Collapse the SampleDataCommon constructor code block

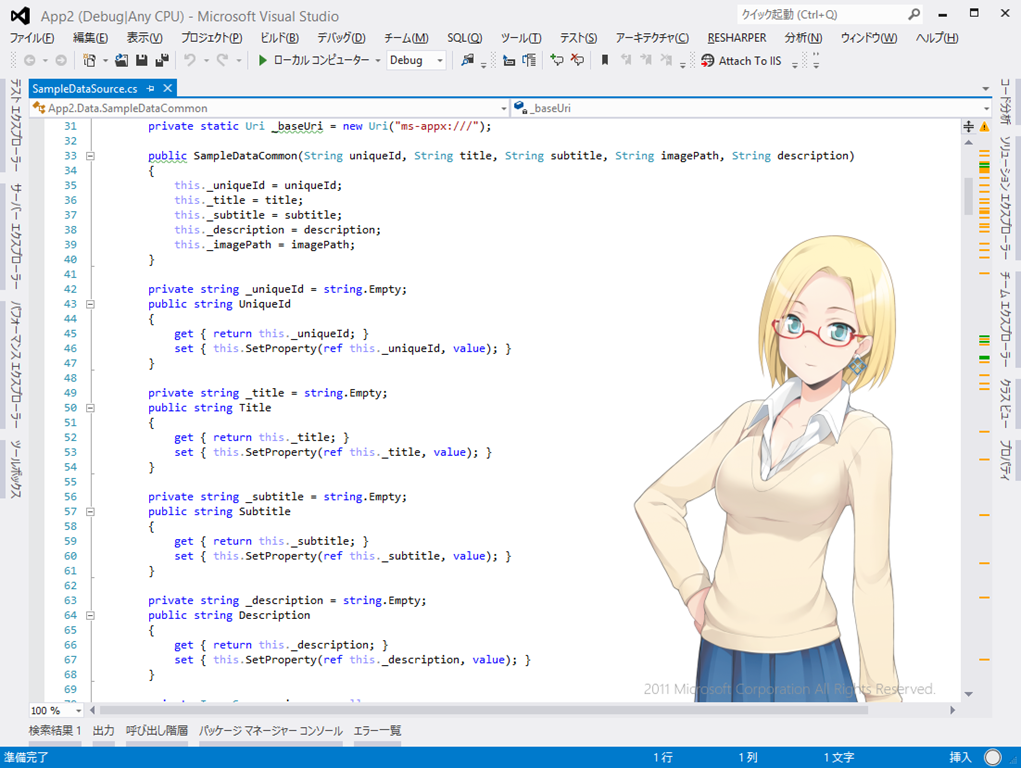90,156
